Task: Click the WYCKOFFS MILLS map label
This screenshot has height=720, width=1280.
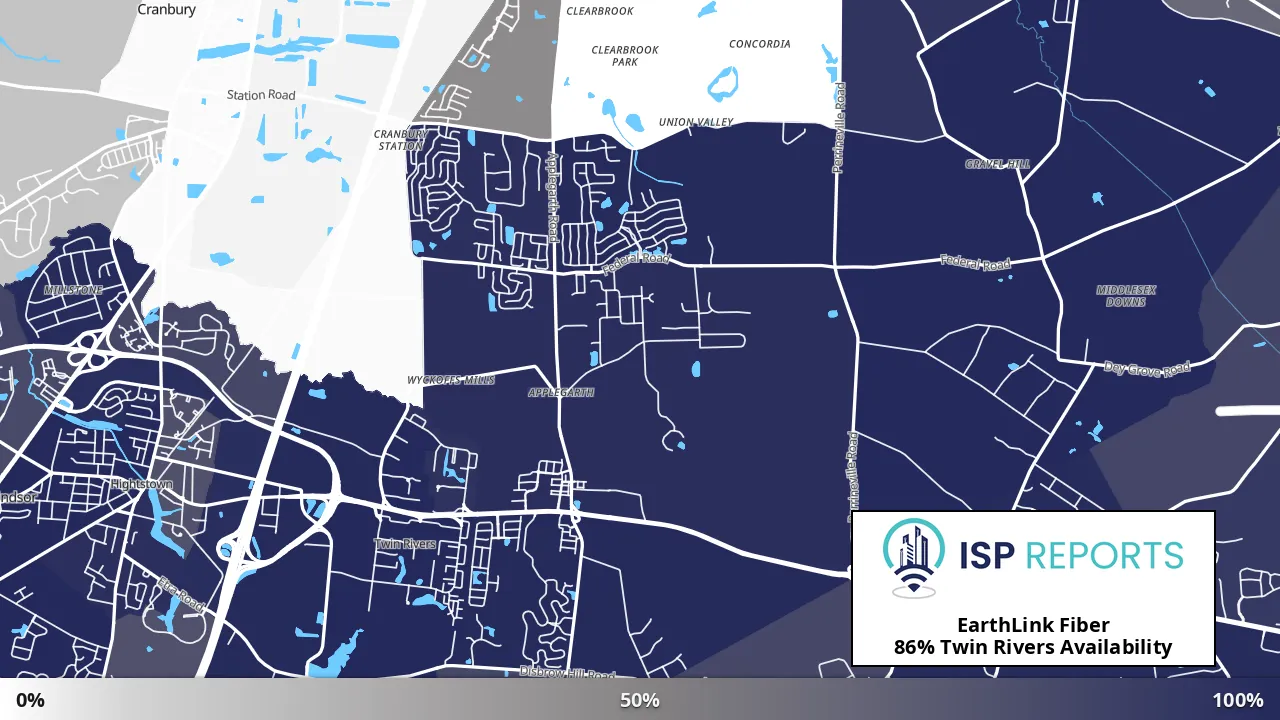Action: coord(451,380)
